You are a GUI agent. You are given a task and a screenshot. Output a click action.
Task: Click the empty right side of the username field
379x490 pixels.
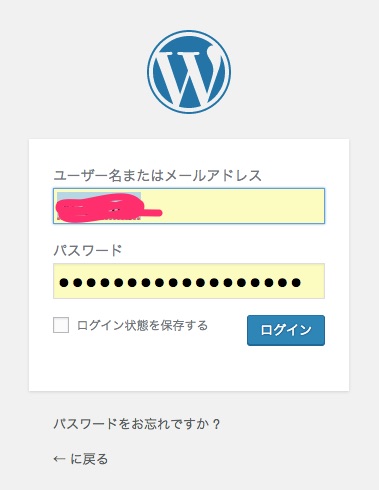coord(243,206)
